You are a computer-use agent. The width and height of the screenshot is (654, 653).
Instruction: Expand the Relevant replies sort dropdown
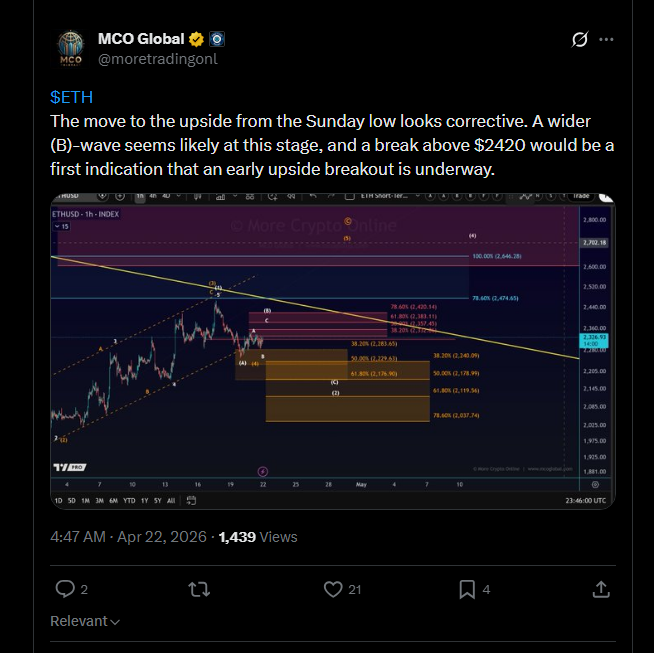click(x=85, y=621)
